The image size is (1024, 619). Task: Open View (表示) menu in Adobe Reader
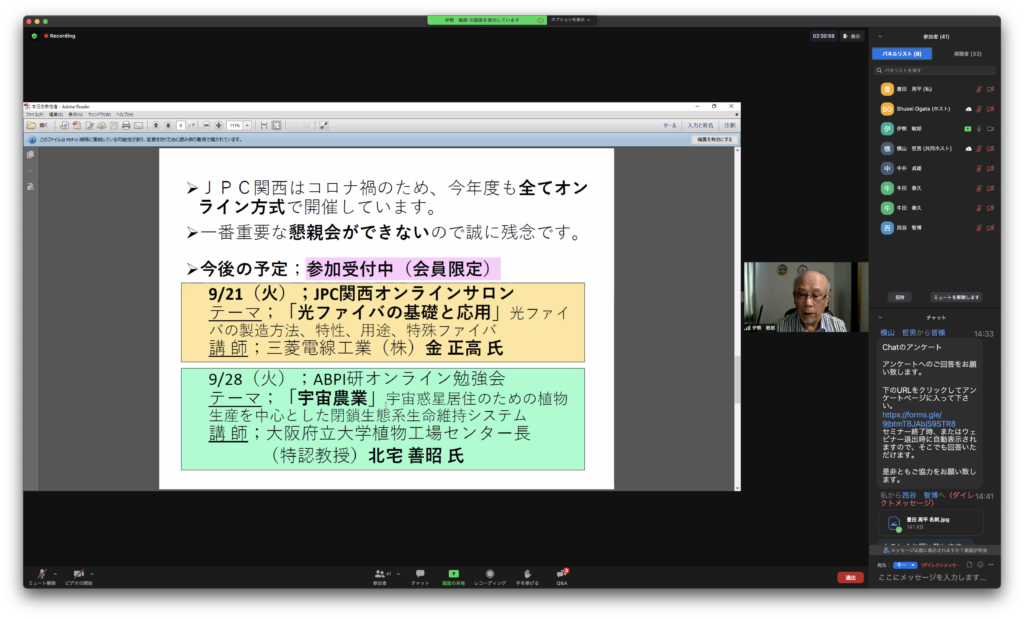pyautogui.click(x=76, y=114)
